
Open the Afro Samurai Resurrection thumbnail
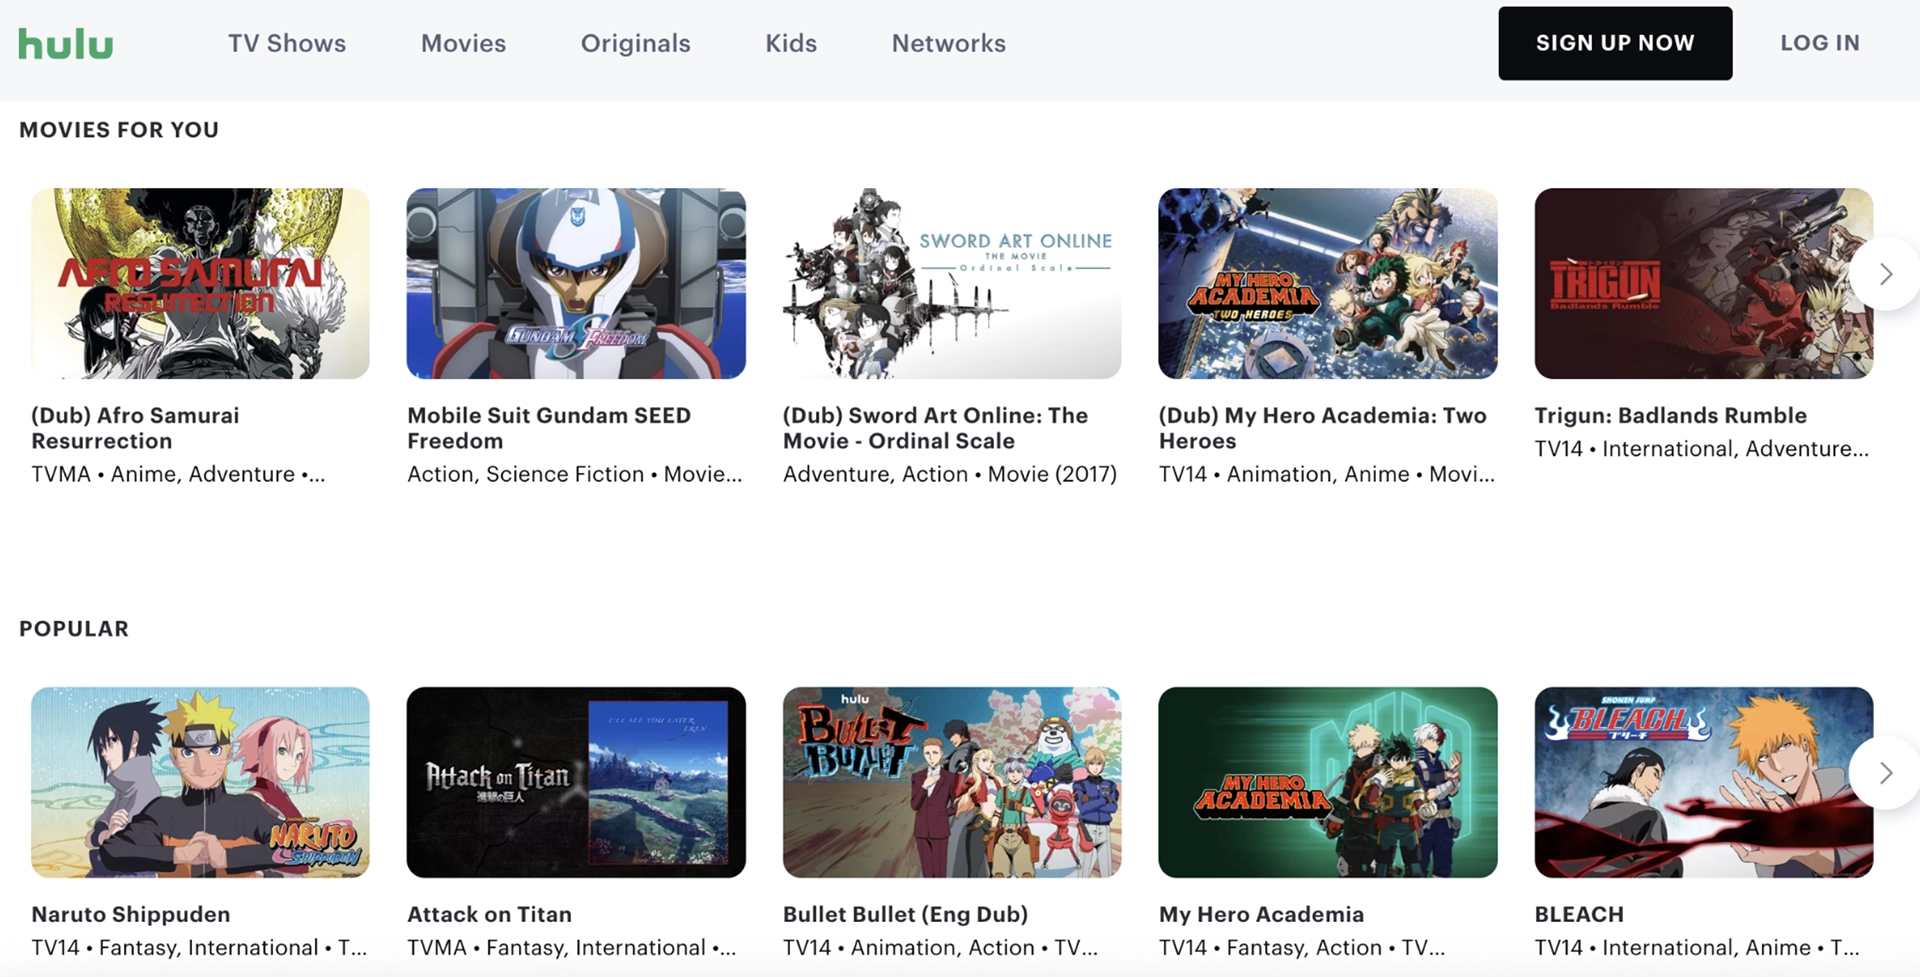pos(200,283)
